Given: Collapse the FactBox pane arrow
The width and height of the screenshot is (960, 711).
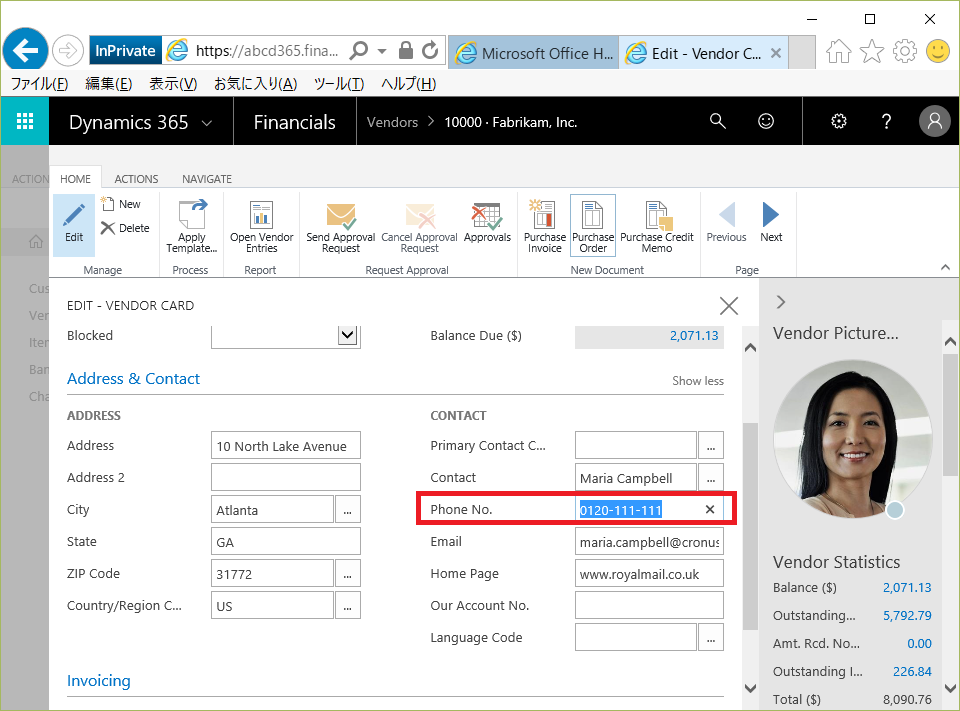Looking at the screenshot, I should point(781,302).
